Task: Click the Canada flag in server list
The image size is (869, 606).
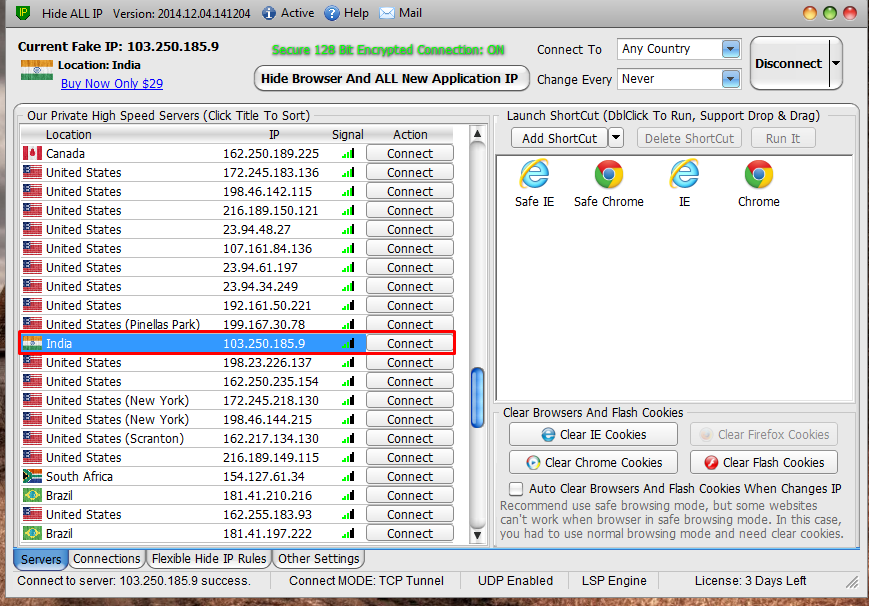Action: pyautogui.click(x=32, y=153)
